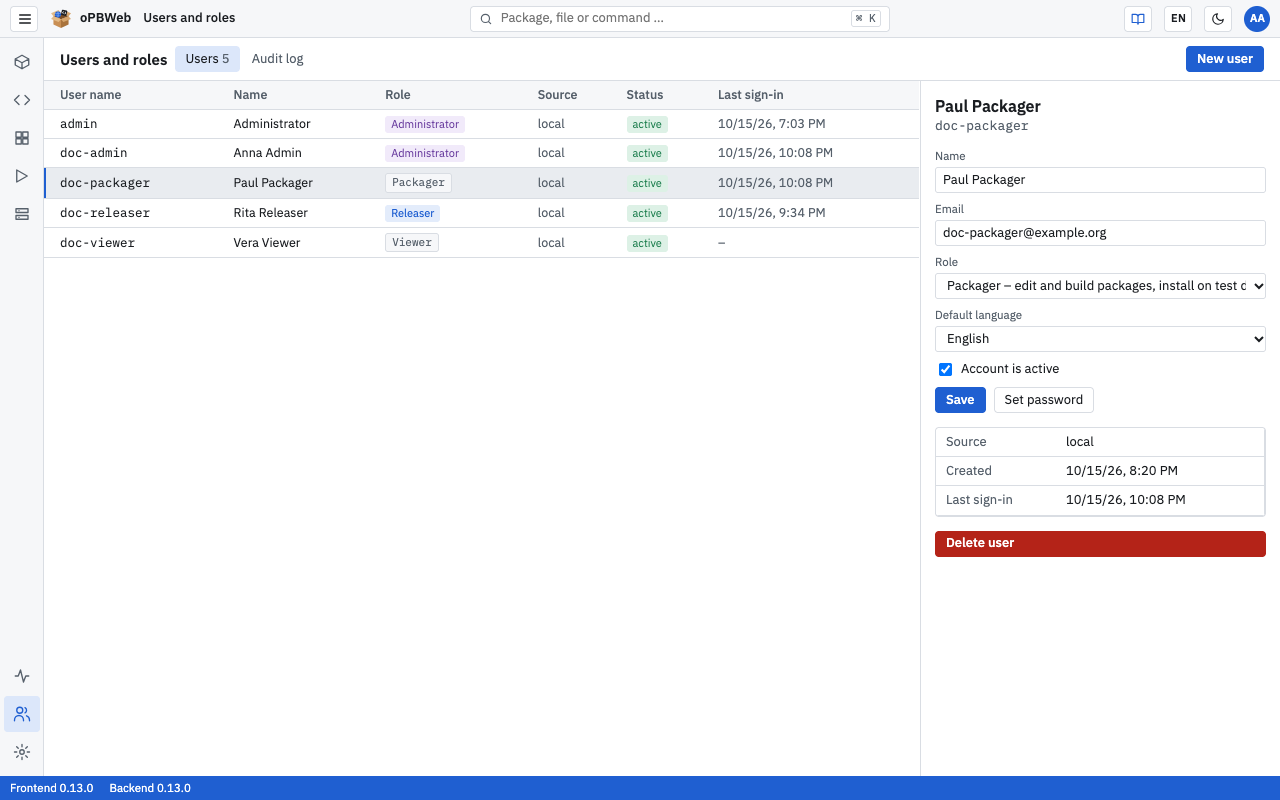Image resolution: width=1280 pixels, height=800 pixels.
Task: Click the oPBWeb package logo
Action: pyautogui.click(x=62, y=19)
